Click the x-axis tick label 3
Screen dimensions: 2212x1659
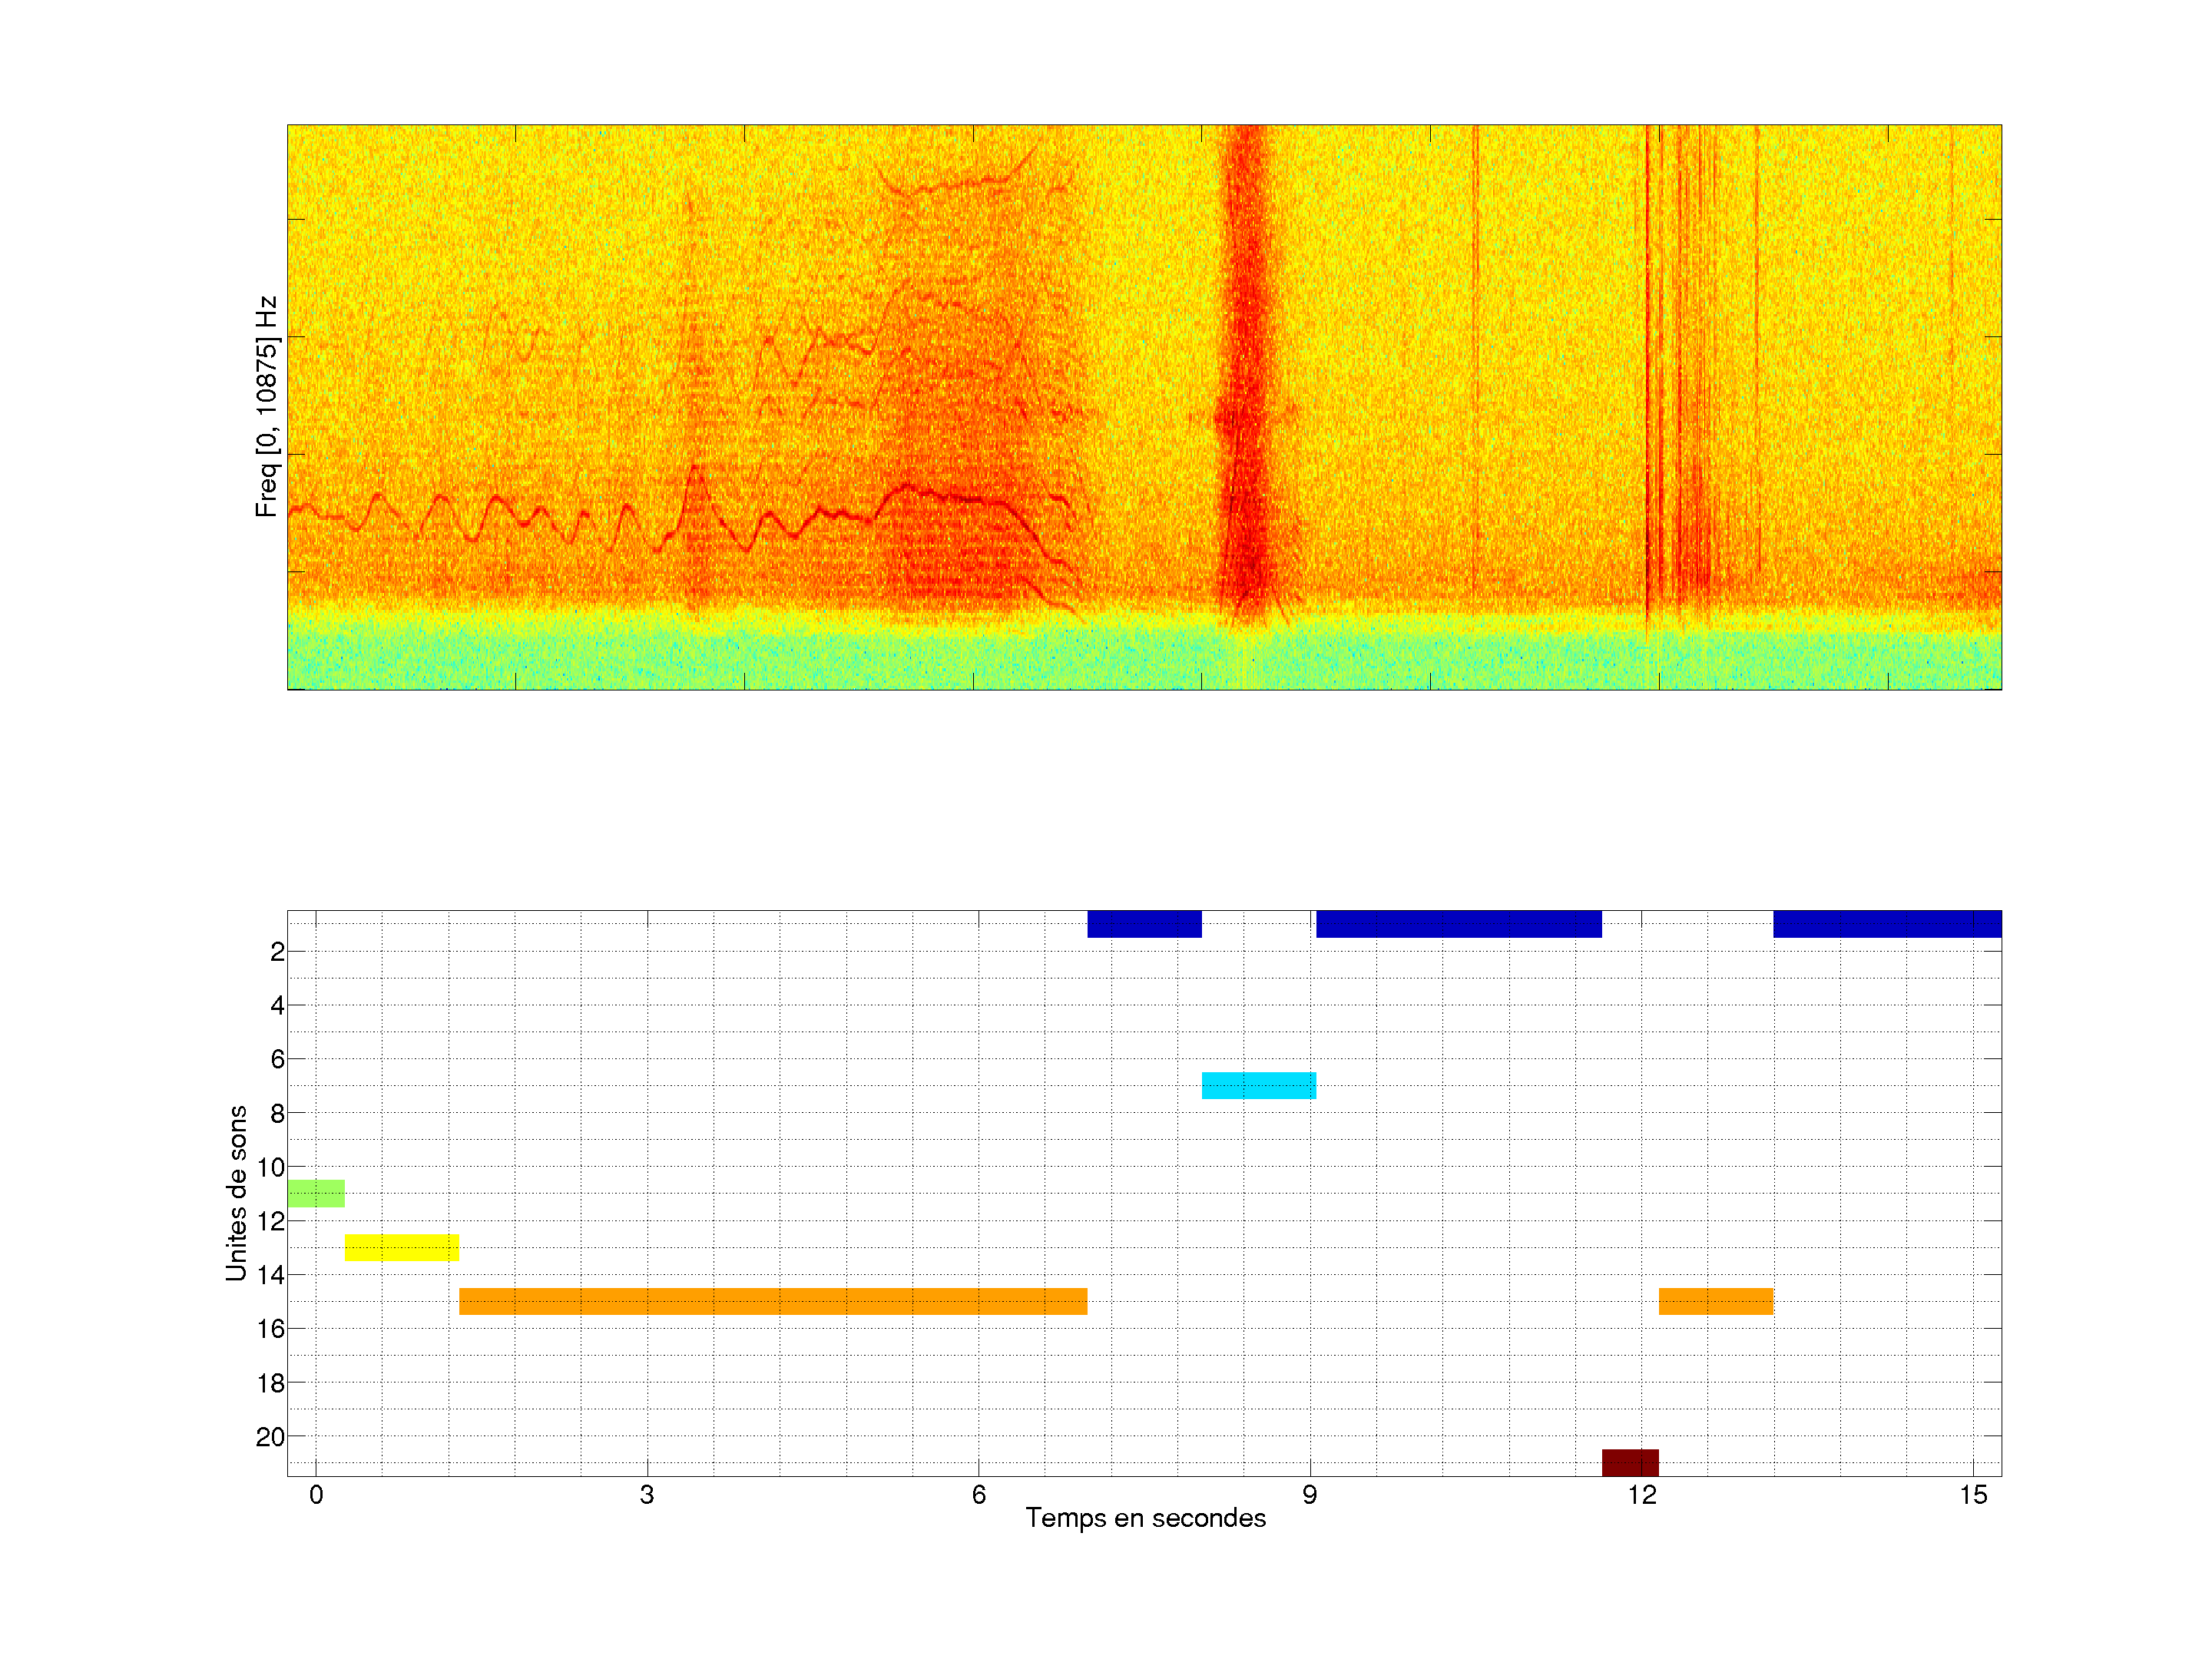pyautogui.click(x=647, y=1495)
